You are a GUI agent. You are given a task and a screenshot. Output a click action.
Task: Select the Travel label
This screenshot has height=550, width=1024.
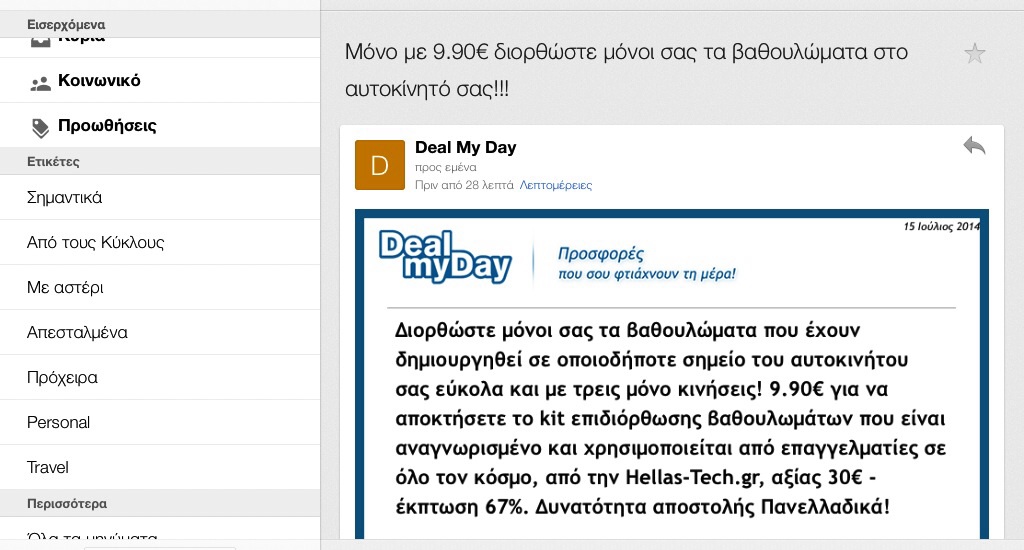pyautogui.click(x=160, y=468)
